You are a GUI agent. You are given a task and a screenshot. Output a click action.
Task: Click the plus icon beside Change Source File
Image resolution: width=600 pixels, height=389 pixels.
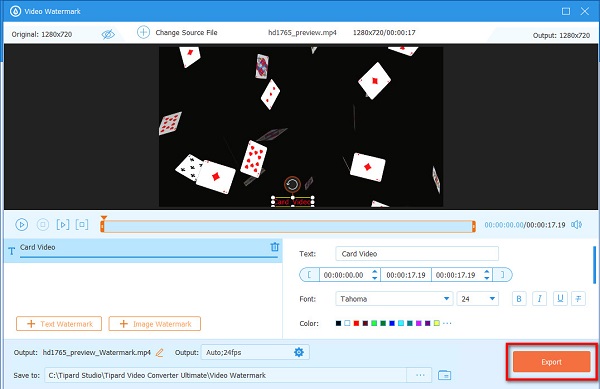click(x=143, y=32)
